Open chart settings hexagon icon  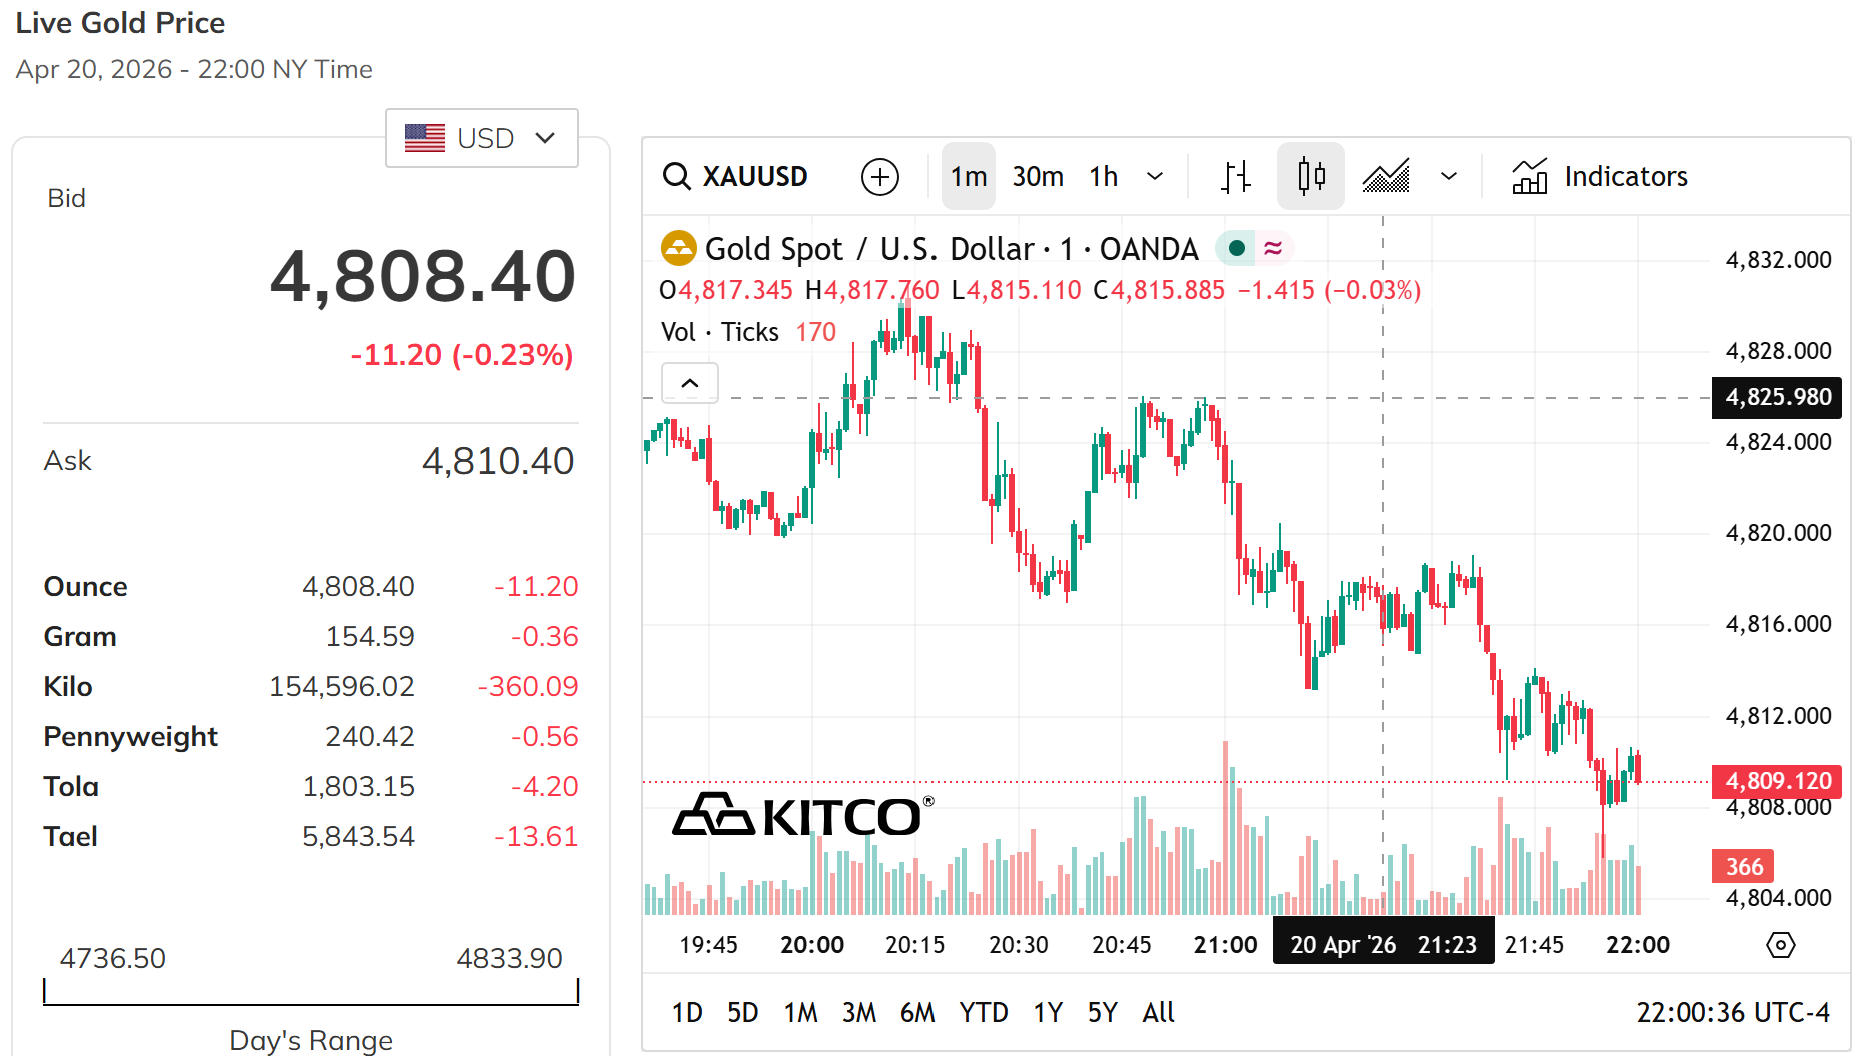click(x=1780, y=945)
